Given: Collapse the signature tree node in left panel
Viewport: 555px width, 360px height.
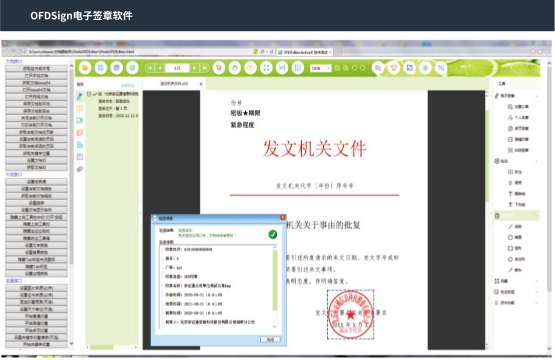Looking at the screenshot, I should pos(89,94).
